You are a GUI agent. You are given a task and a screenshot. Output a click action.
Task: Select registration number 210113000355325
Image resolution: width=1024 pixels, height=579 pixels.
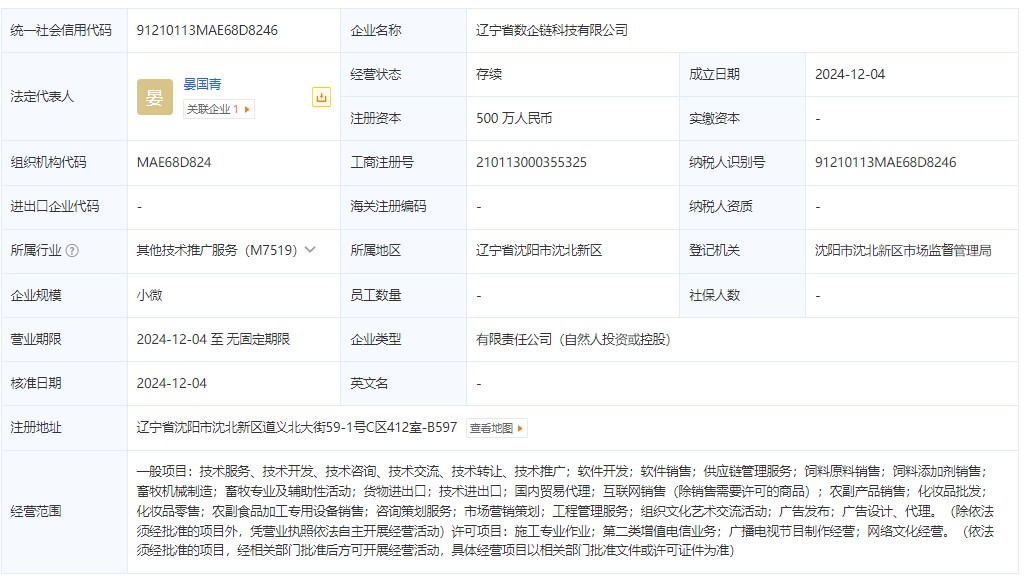pyautogui.click(x=532, y=163)
